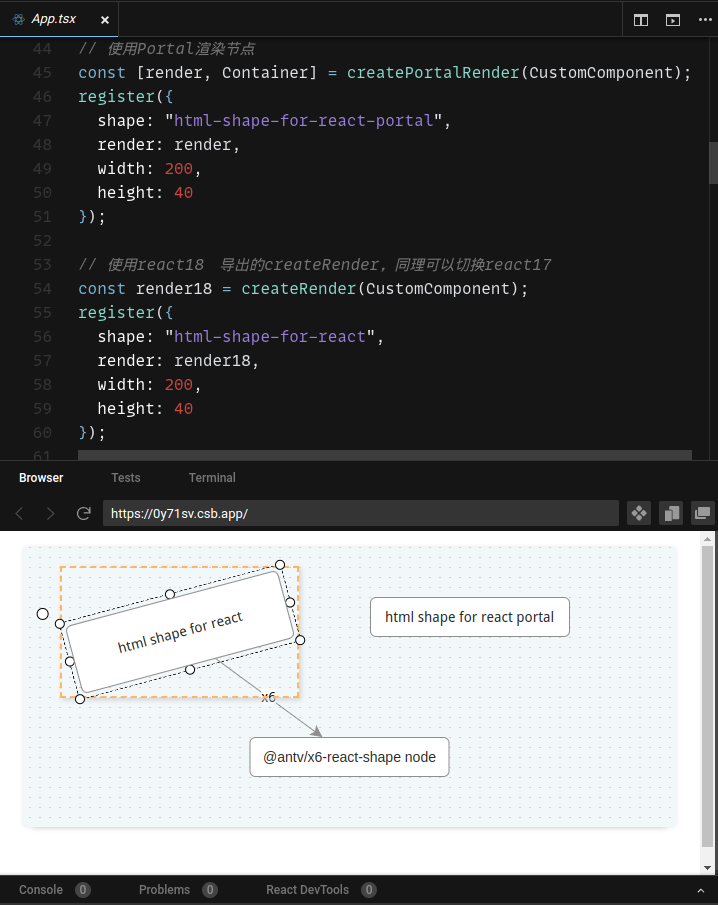
Task: Click the browser forward arrow
Action: [51, 513]
